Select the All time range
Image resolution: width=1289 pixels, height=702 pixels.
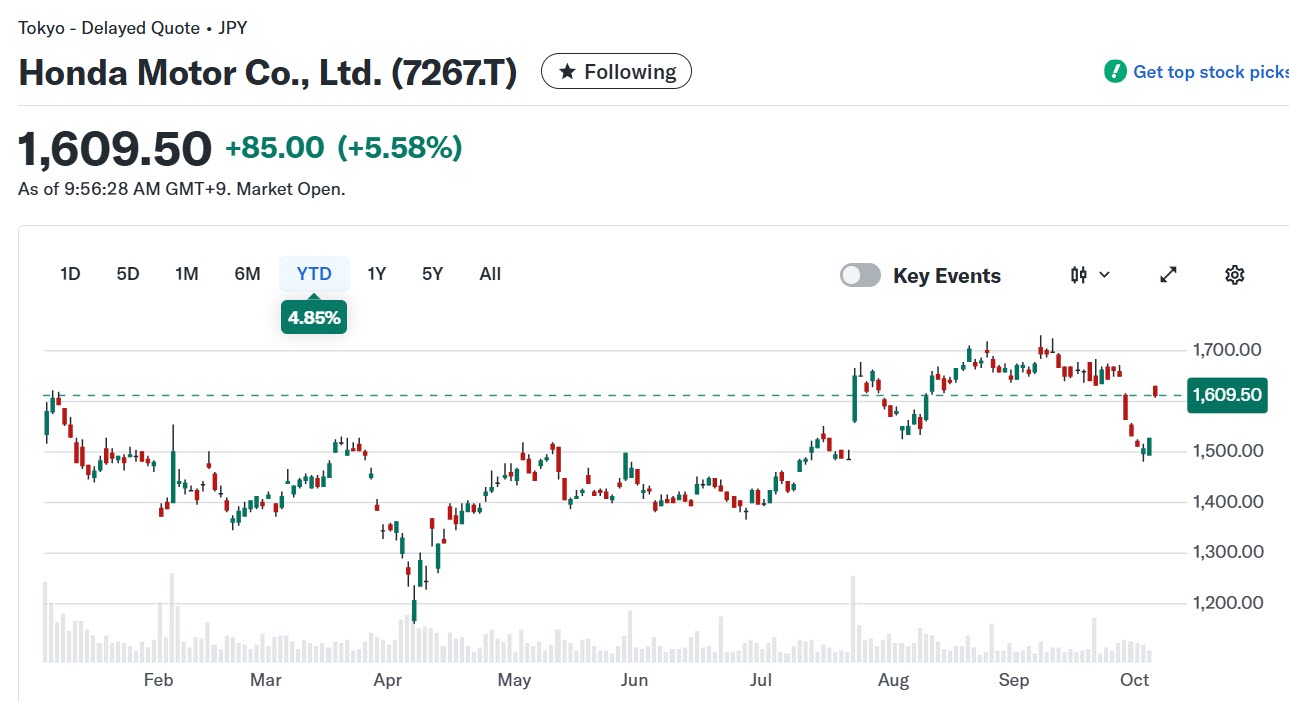point(490,274)
